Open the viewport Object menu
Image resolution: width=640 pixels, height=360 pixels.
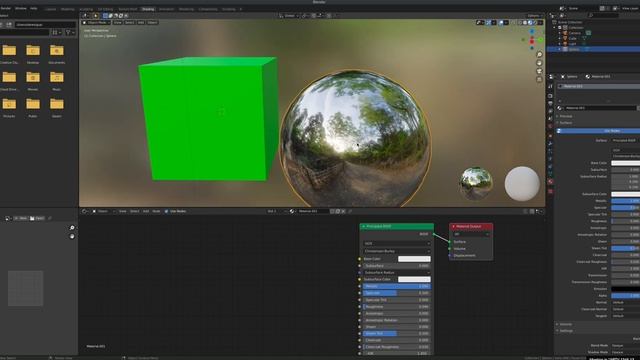(152, 22)
